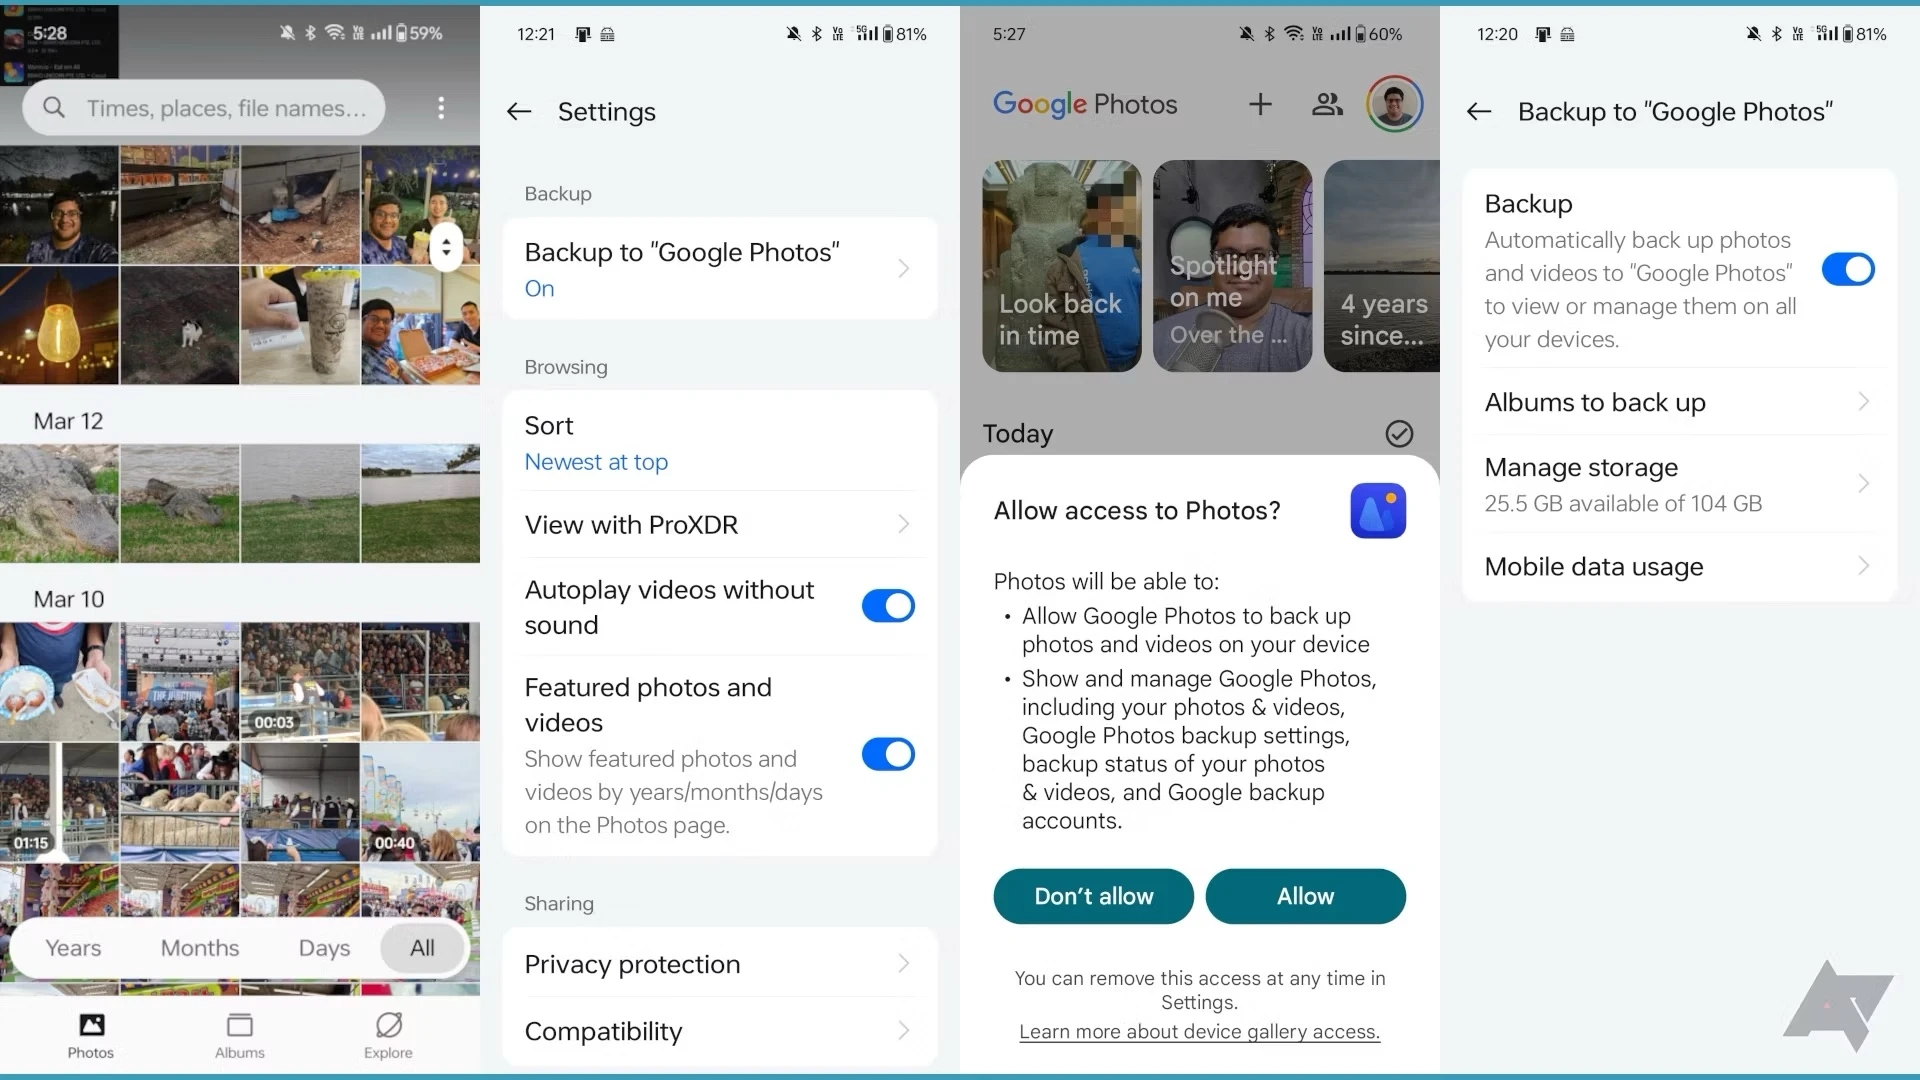Select the Years tab in photo timeline

[x=73, y=947]
